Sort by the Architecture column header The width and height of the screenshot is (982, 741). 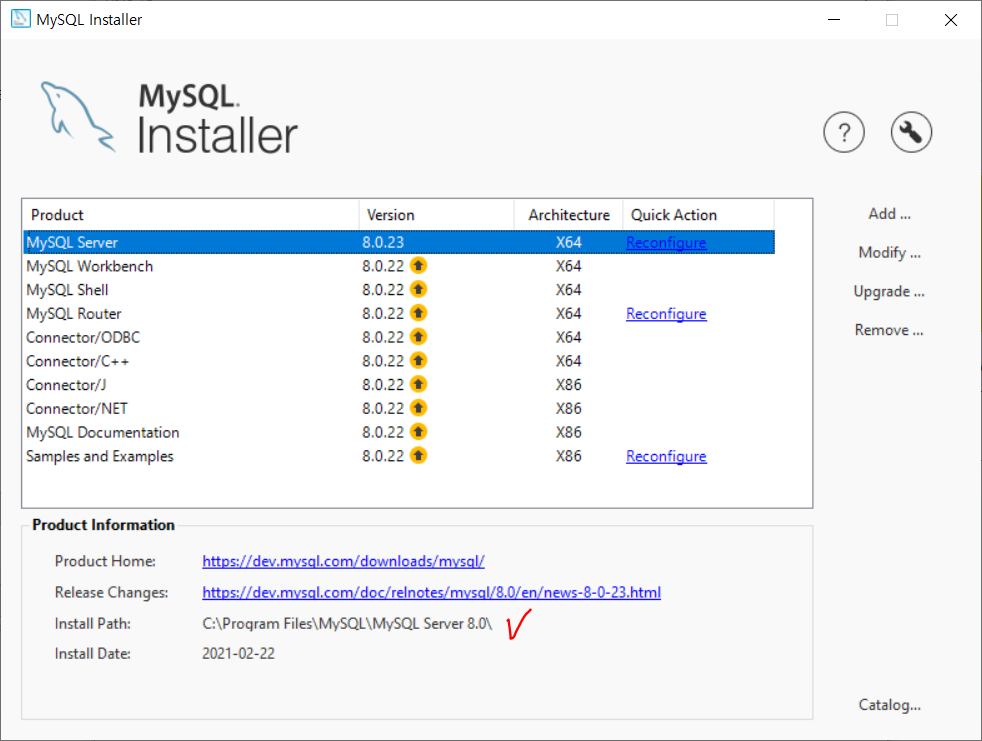tap(569, 215)
